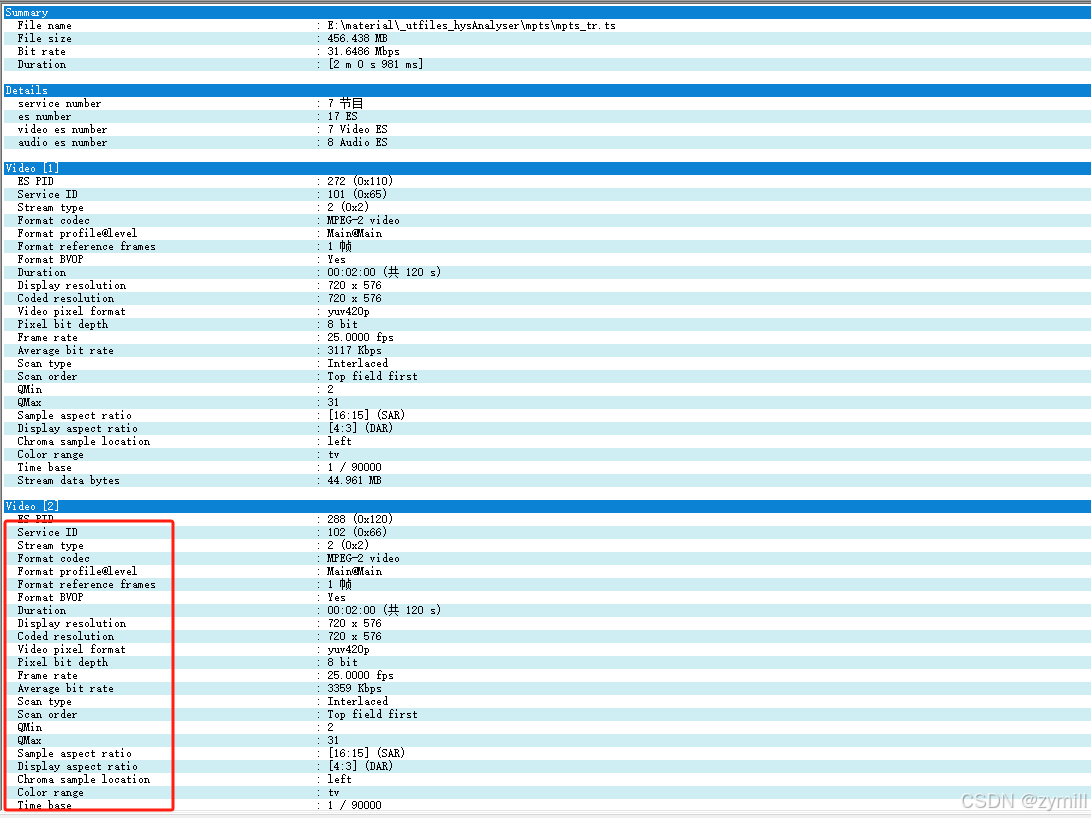The height and width of the screenshot is (818, 1091).
Task: Select the 17 ES value
Action: (342, 117)
